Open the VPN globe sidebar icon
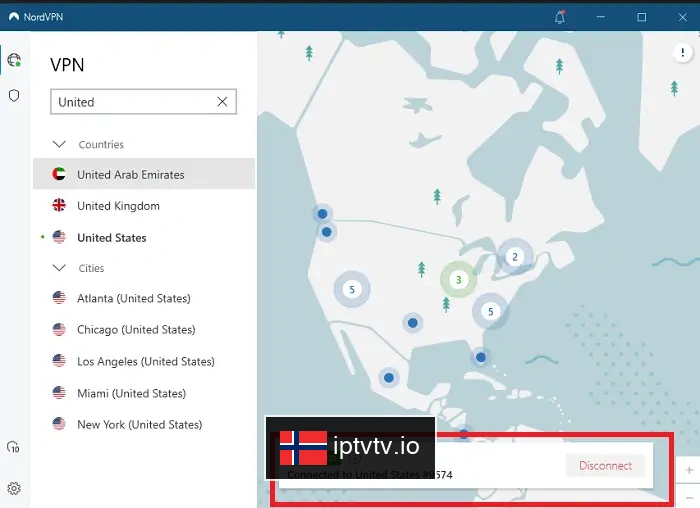The height and width of the screenshot is (508, 700). tap(14, 59)
